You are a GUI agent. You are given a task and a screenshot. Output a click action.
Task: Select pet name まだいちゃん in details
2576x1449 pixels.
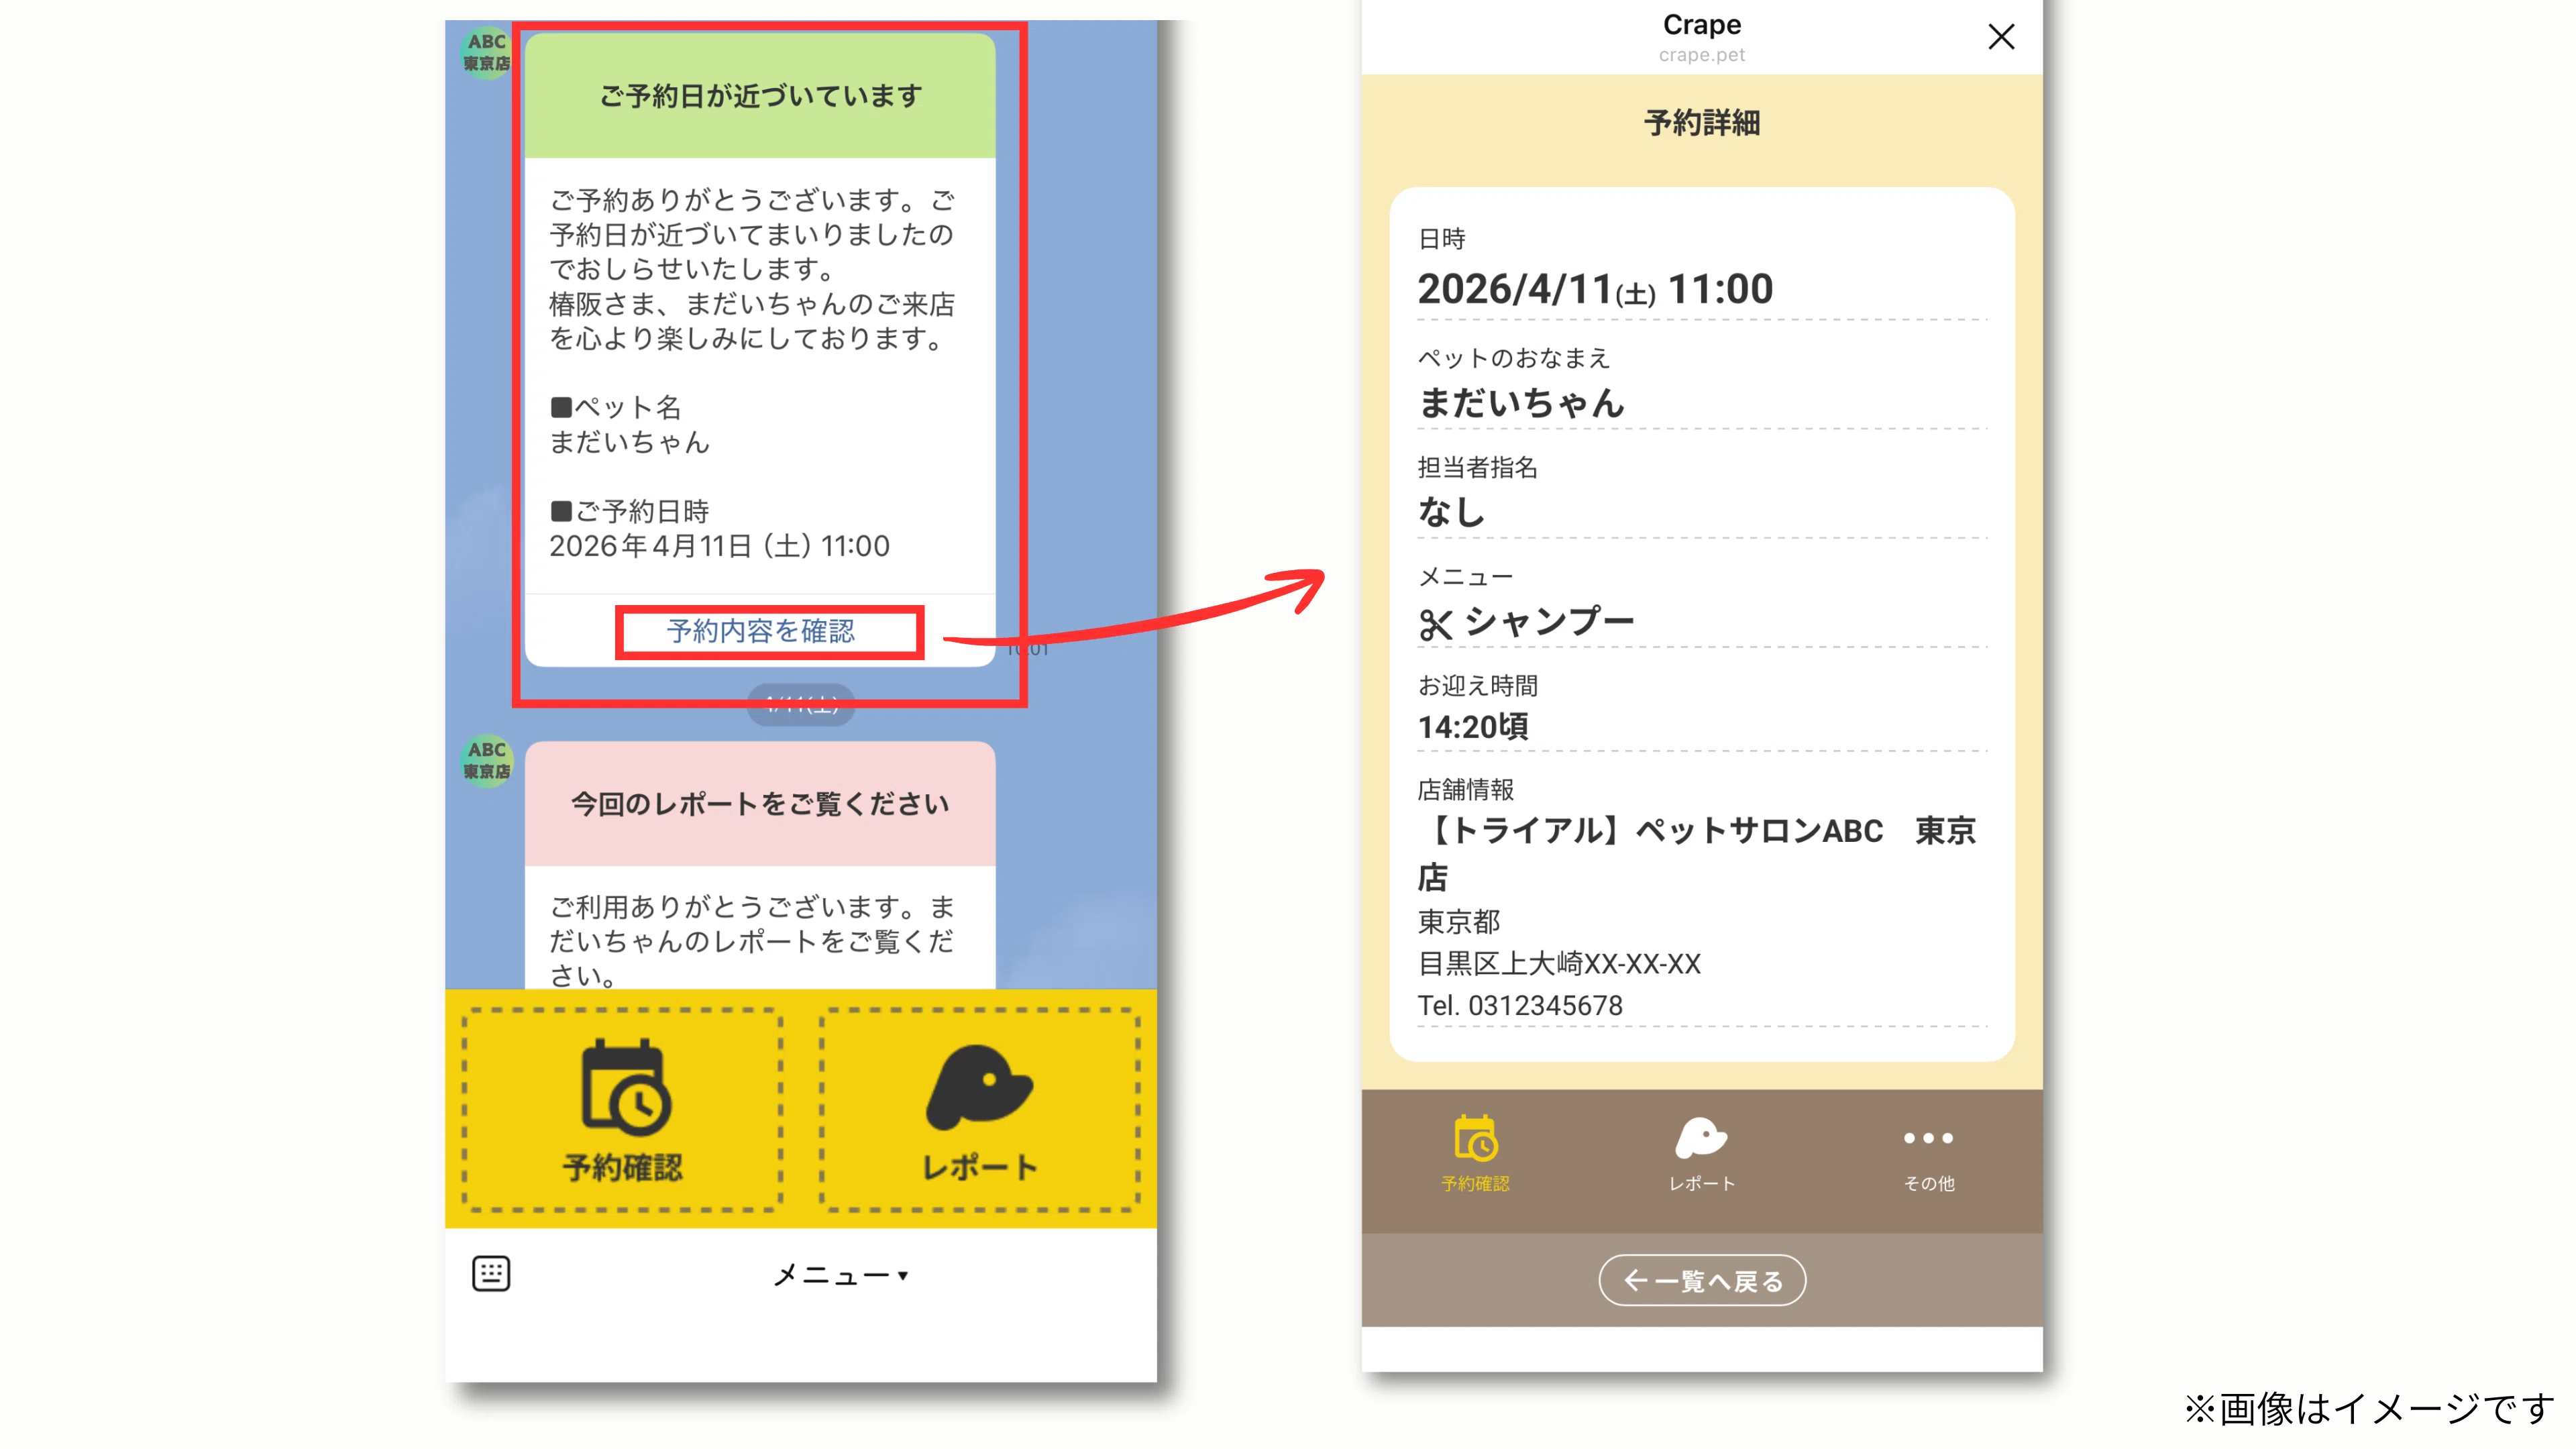pos(1520,402)
